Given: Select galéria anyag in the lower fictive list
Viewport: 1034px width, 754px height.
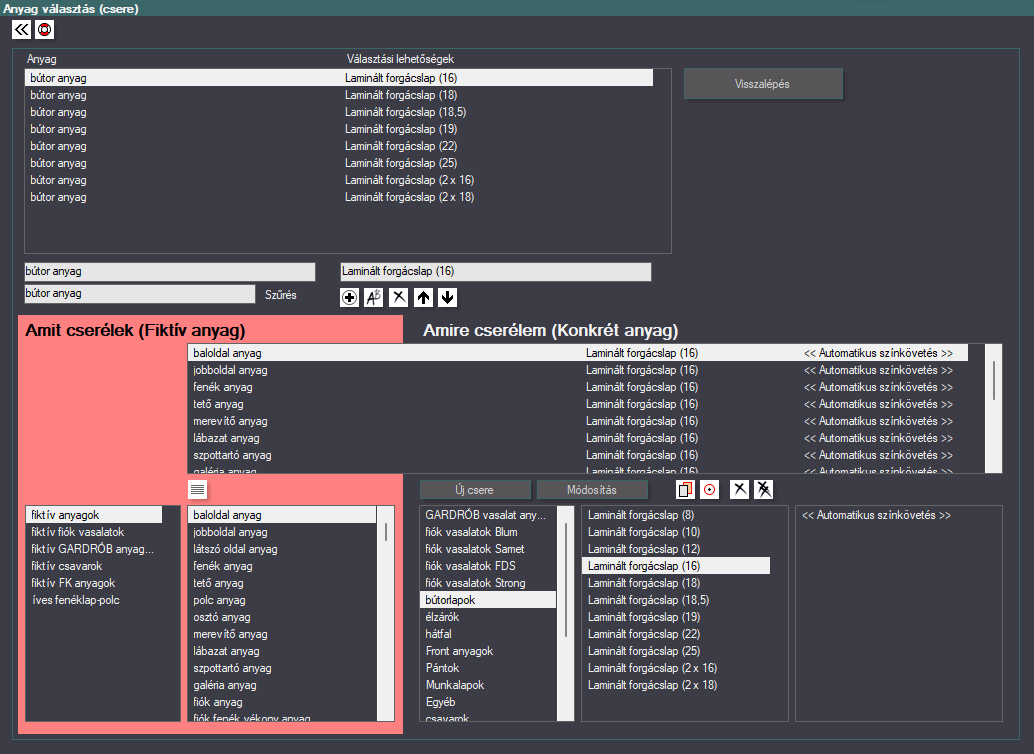Looking at the screenshot, I should pos(282,685).
